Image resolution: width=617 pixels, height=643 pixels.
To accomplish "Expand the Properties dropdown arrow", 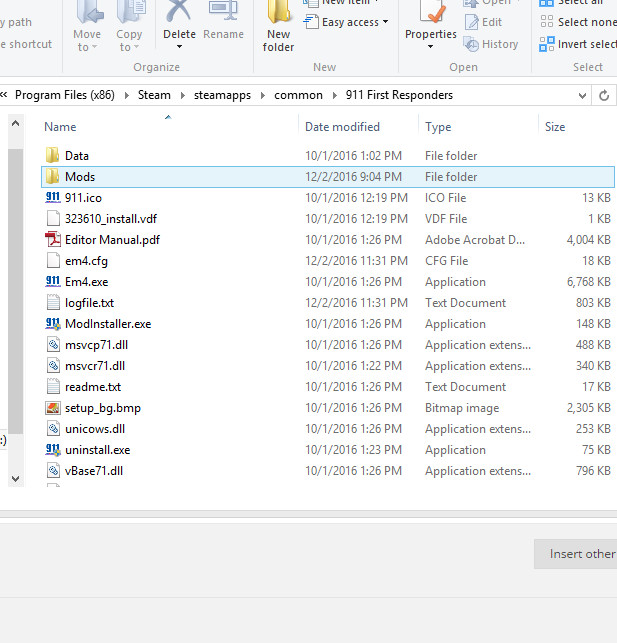I will tap(430, 47).
